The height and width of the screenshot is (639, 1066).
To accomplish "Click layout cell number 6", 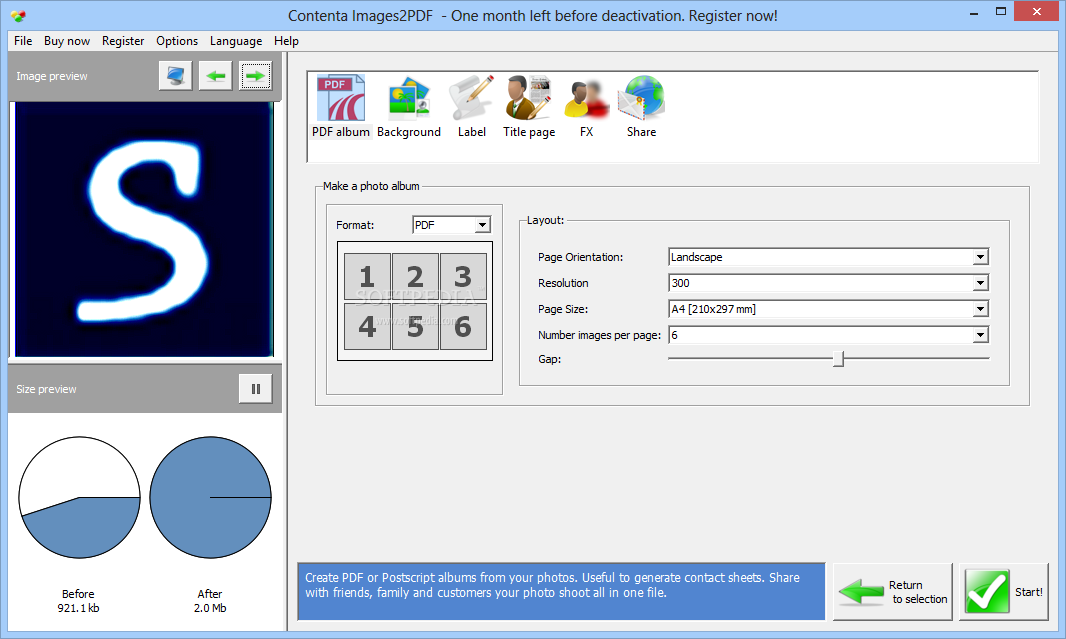I will pyautogui.click(x=463, y=326).
